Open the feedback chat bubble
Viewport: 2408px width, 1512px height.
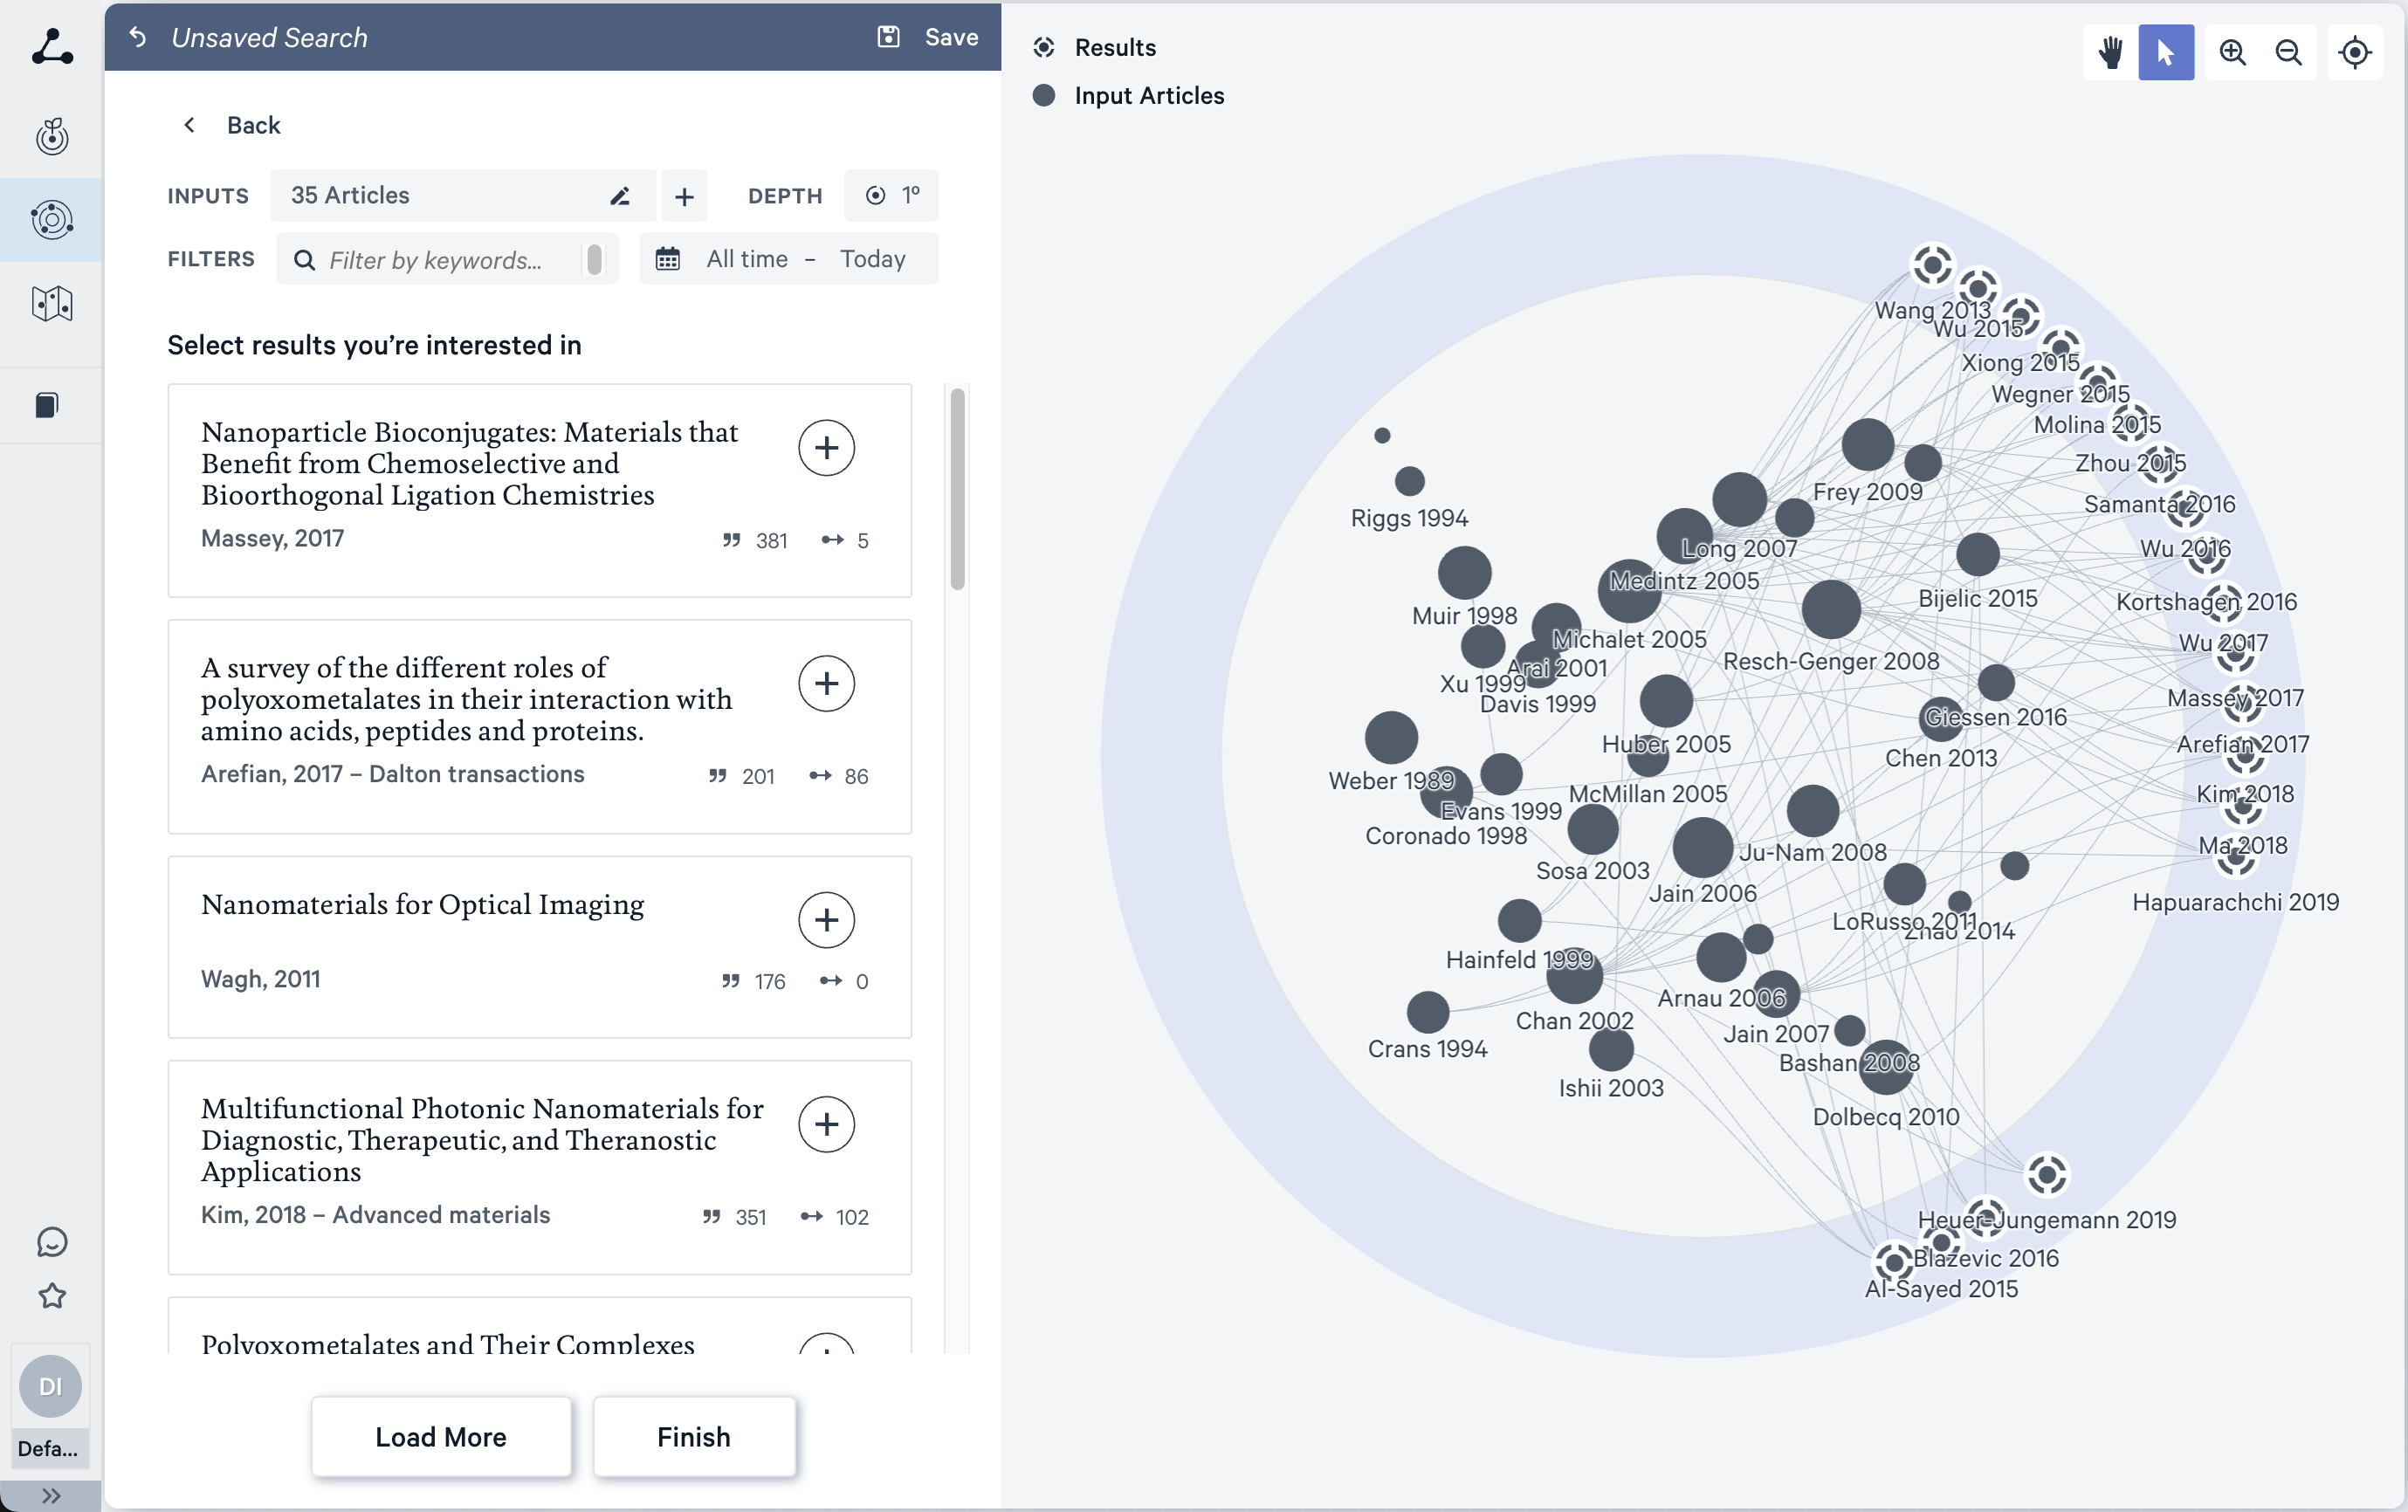51,1241
